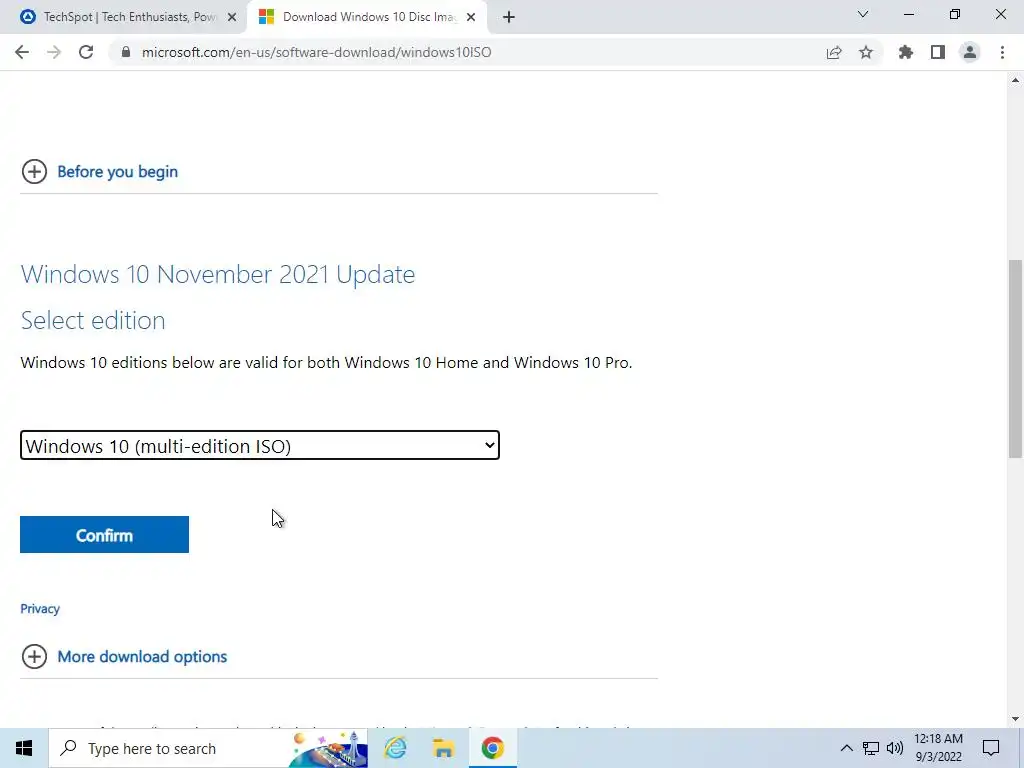Go back to the previous page
This screenshot has width=1024, height=768.
22,52
